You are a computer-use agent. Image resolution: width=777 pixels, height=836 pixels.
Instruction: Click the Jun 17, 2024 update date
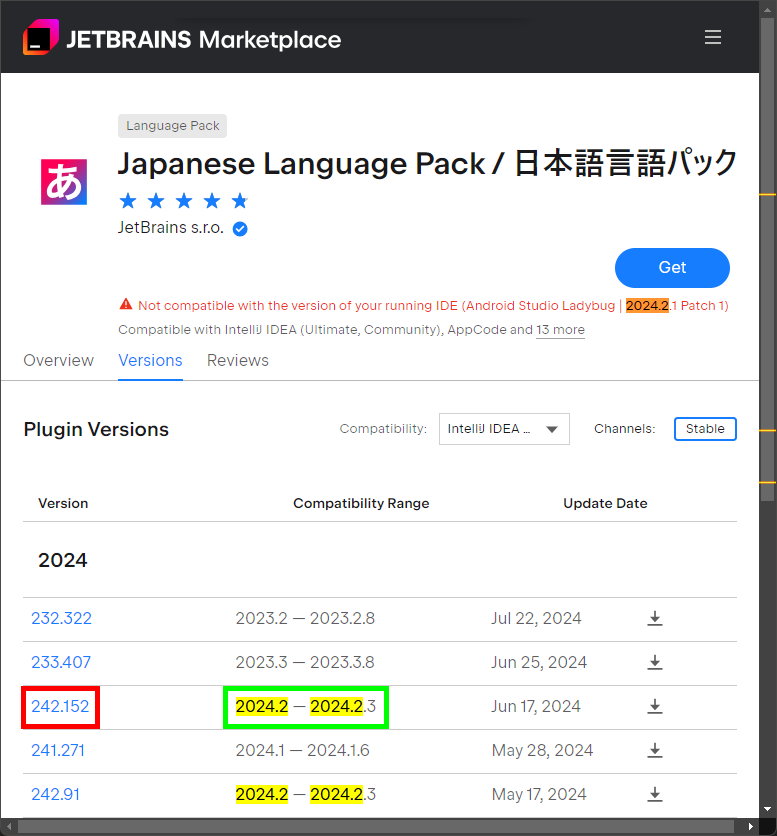[536, 706]
